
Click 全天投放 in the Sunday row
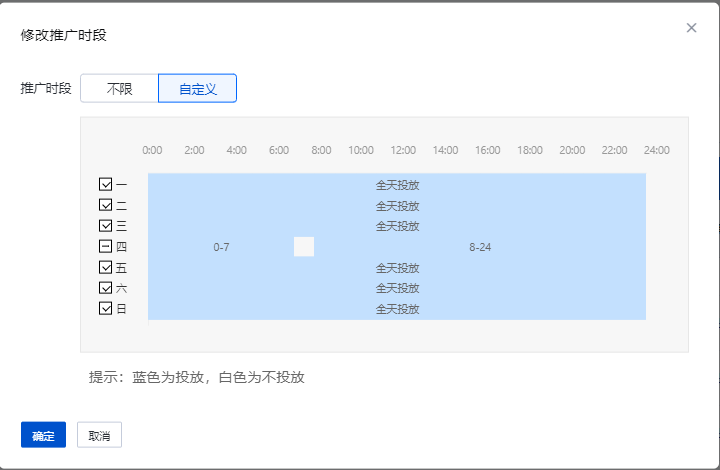398,309
